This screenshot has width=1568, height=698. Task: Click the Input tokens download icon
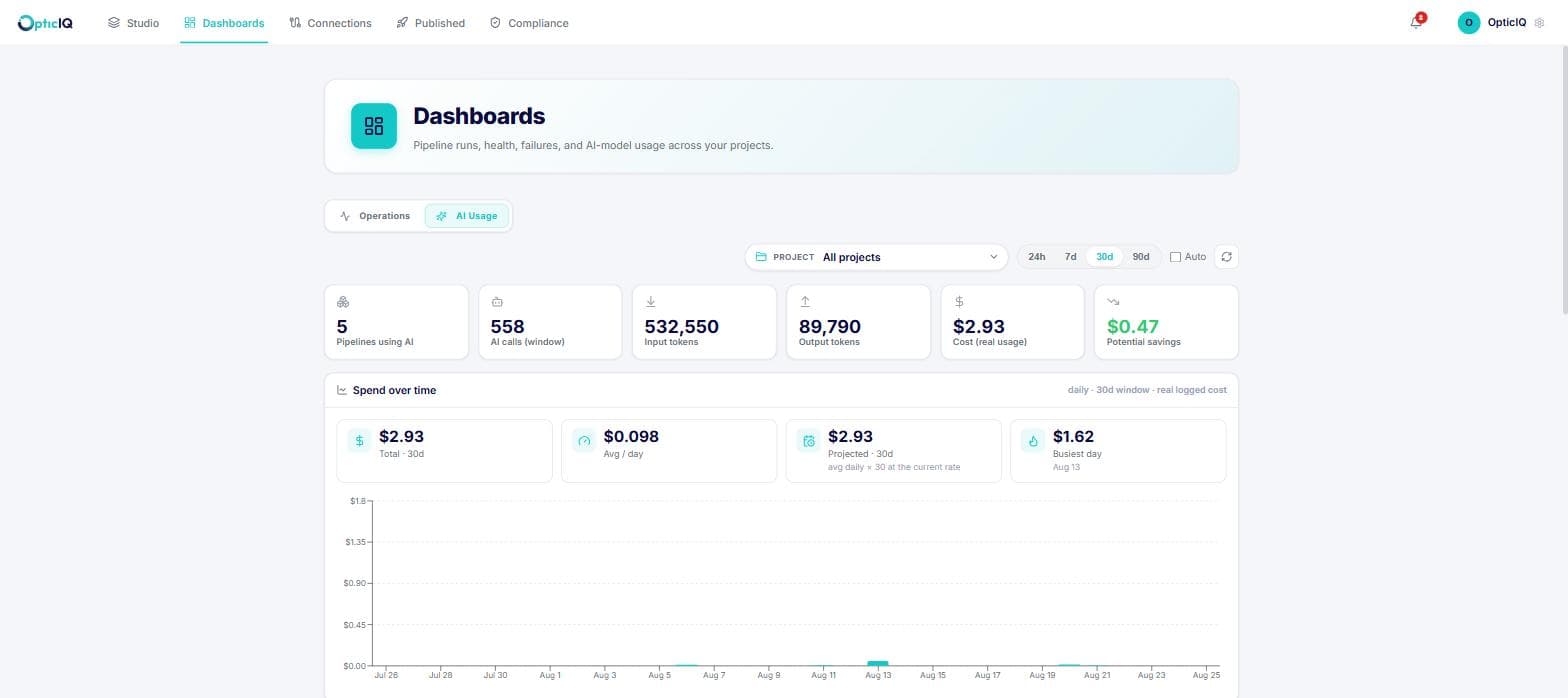pyautogui.click(x=651, y=302)
